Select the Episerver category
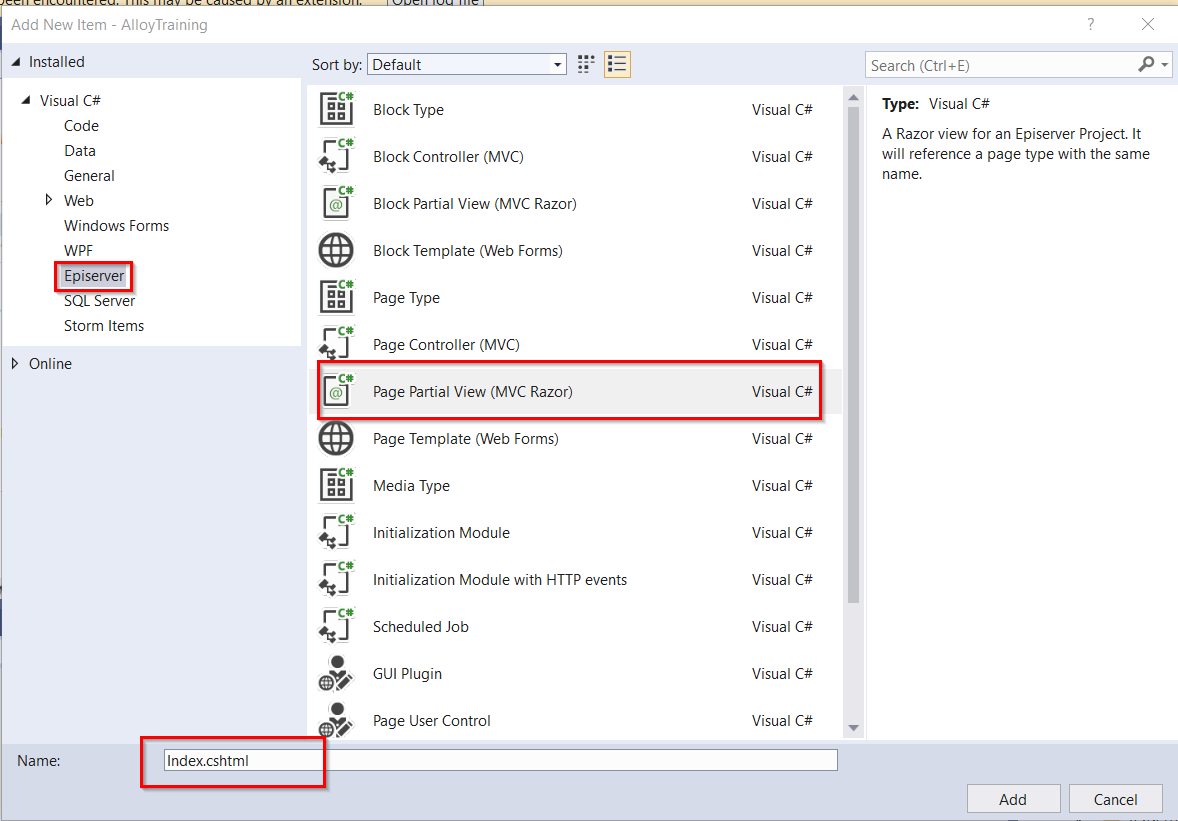 tap(94, 276)
